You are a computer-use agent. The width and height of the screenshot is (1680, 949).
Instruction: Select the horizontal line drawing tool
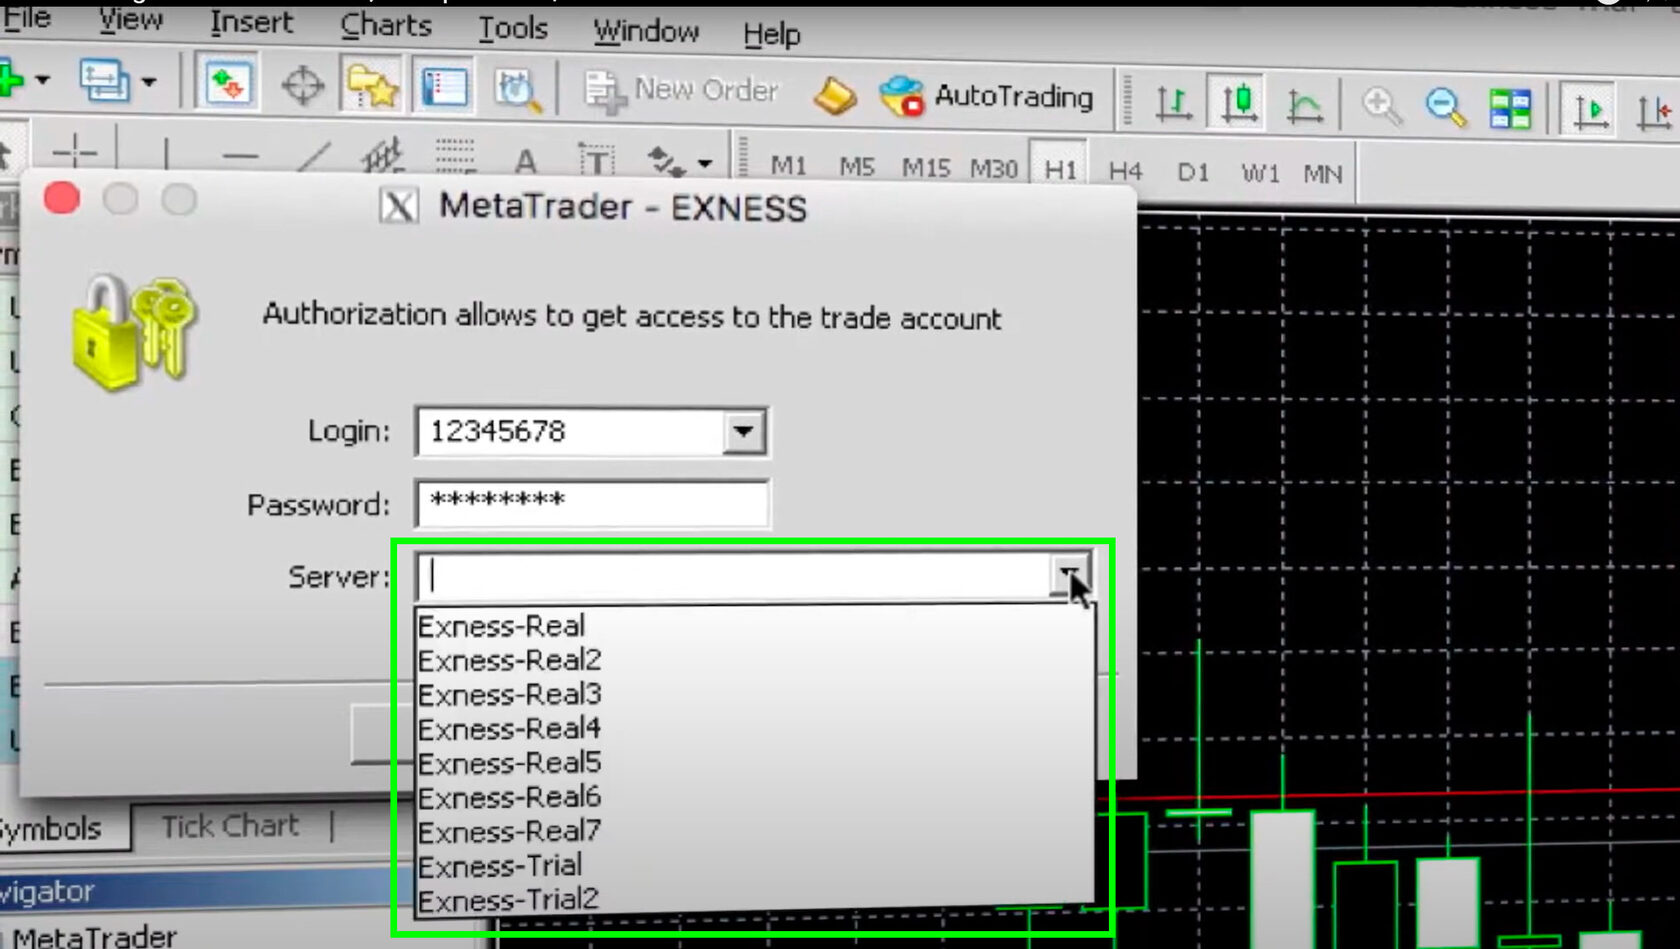(238, 154)
